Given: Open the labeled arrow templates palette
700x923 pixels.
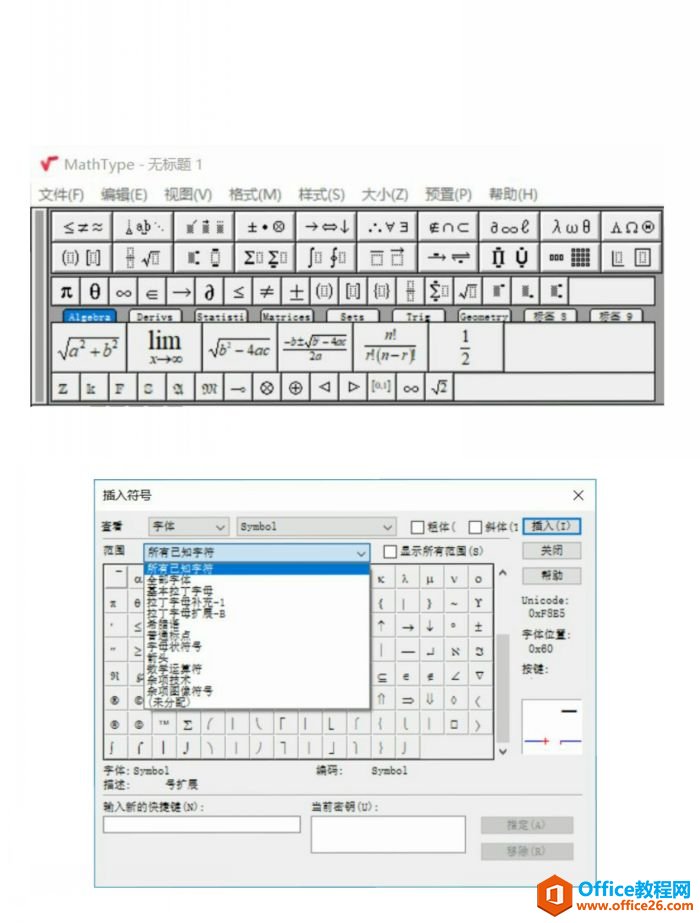Looking at the screenshot, I should point(449,257).
